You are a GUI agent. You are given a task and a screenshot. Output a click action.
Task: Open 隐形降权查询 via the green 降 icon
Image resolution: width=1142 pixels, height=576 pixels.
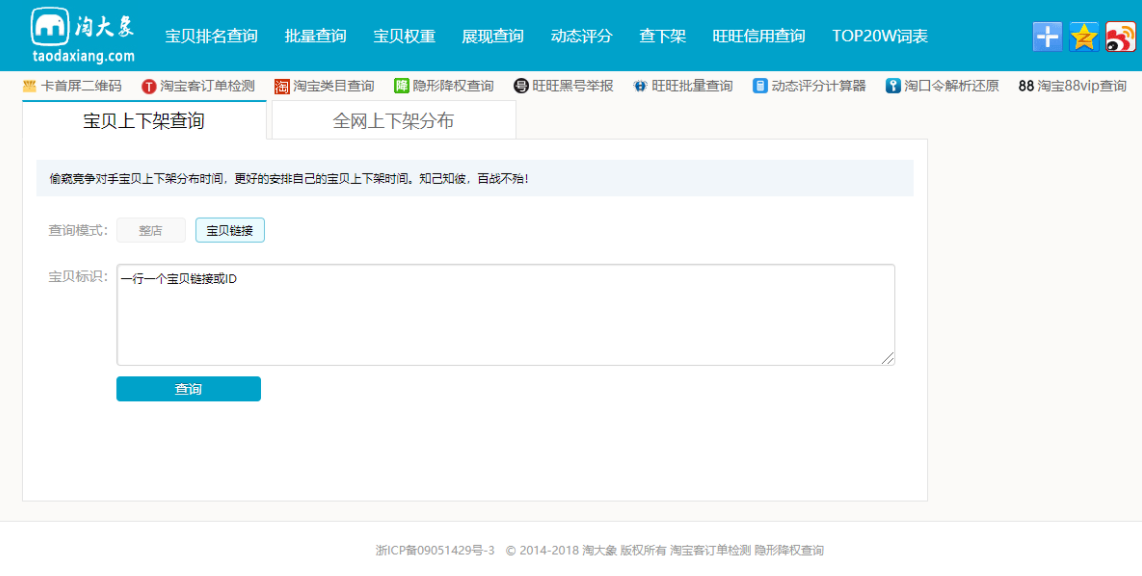tap(400, 85)
